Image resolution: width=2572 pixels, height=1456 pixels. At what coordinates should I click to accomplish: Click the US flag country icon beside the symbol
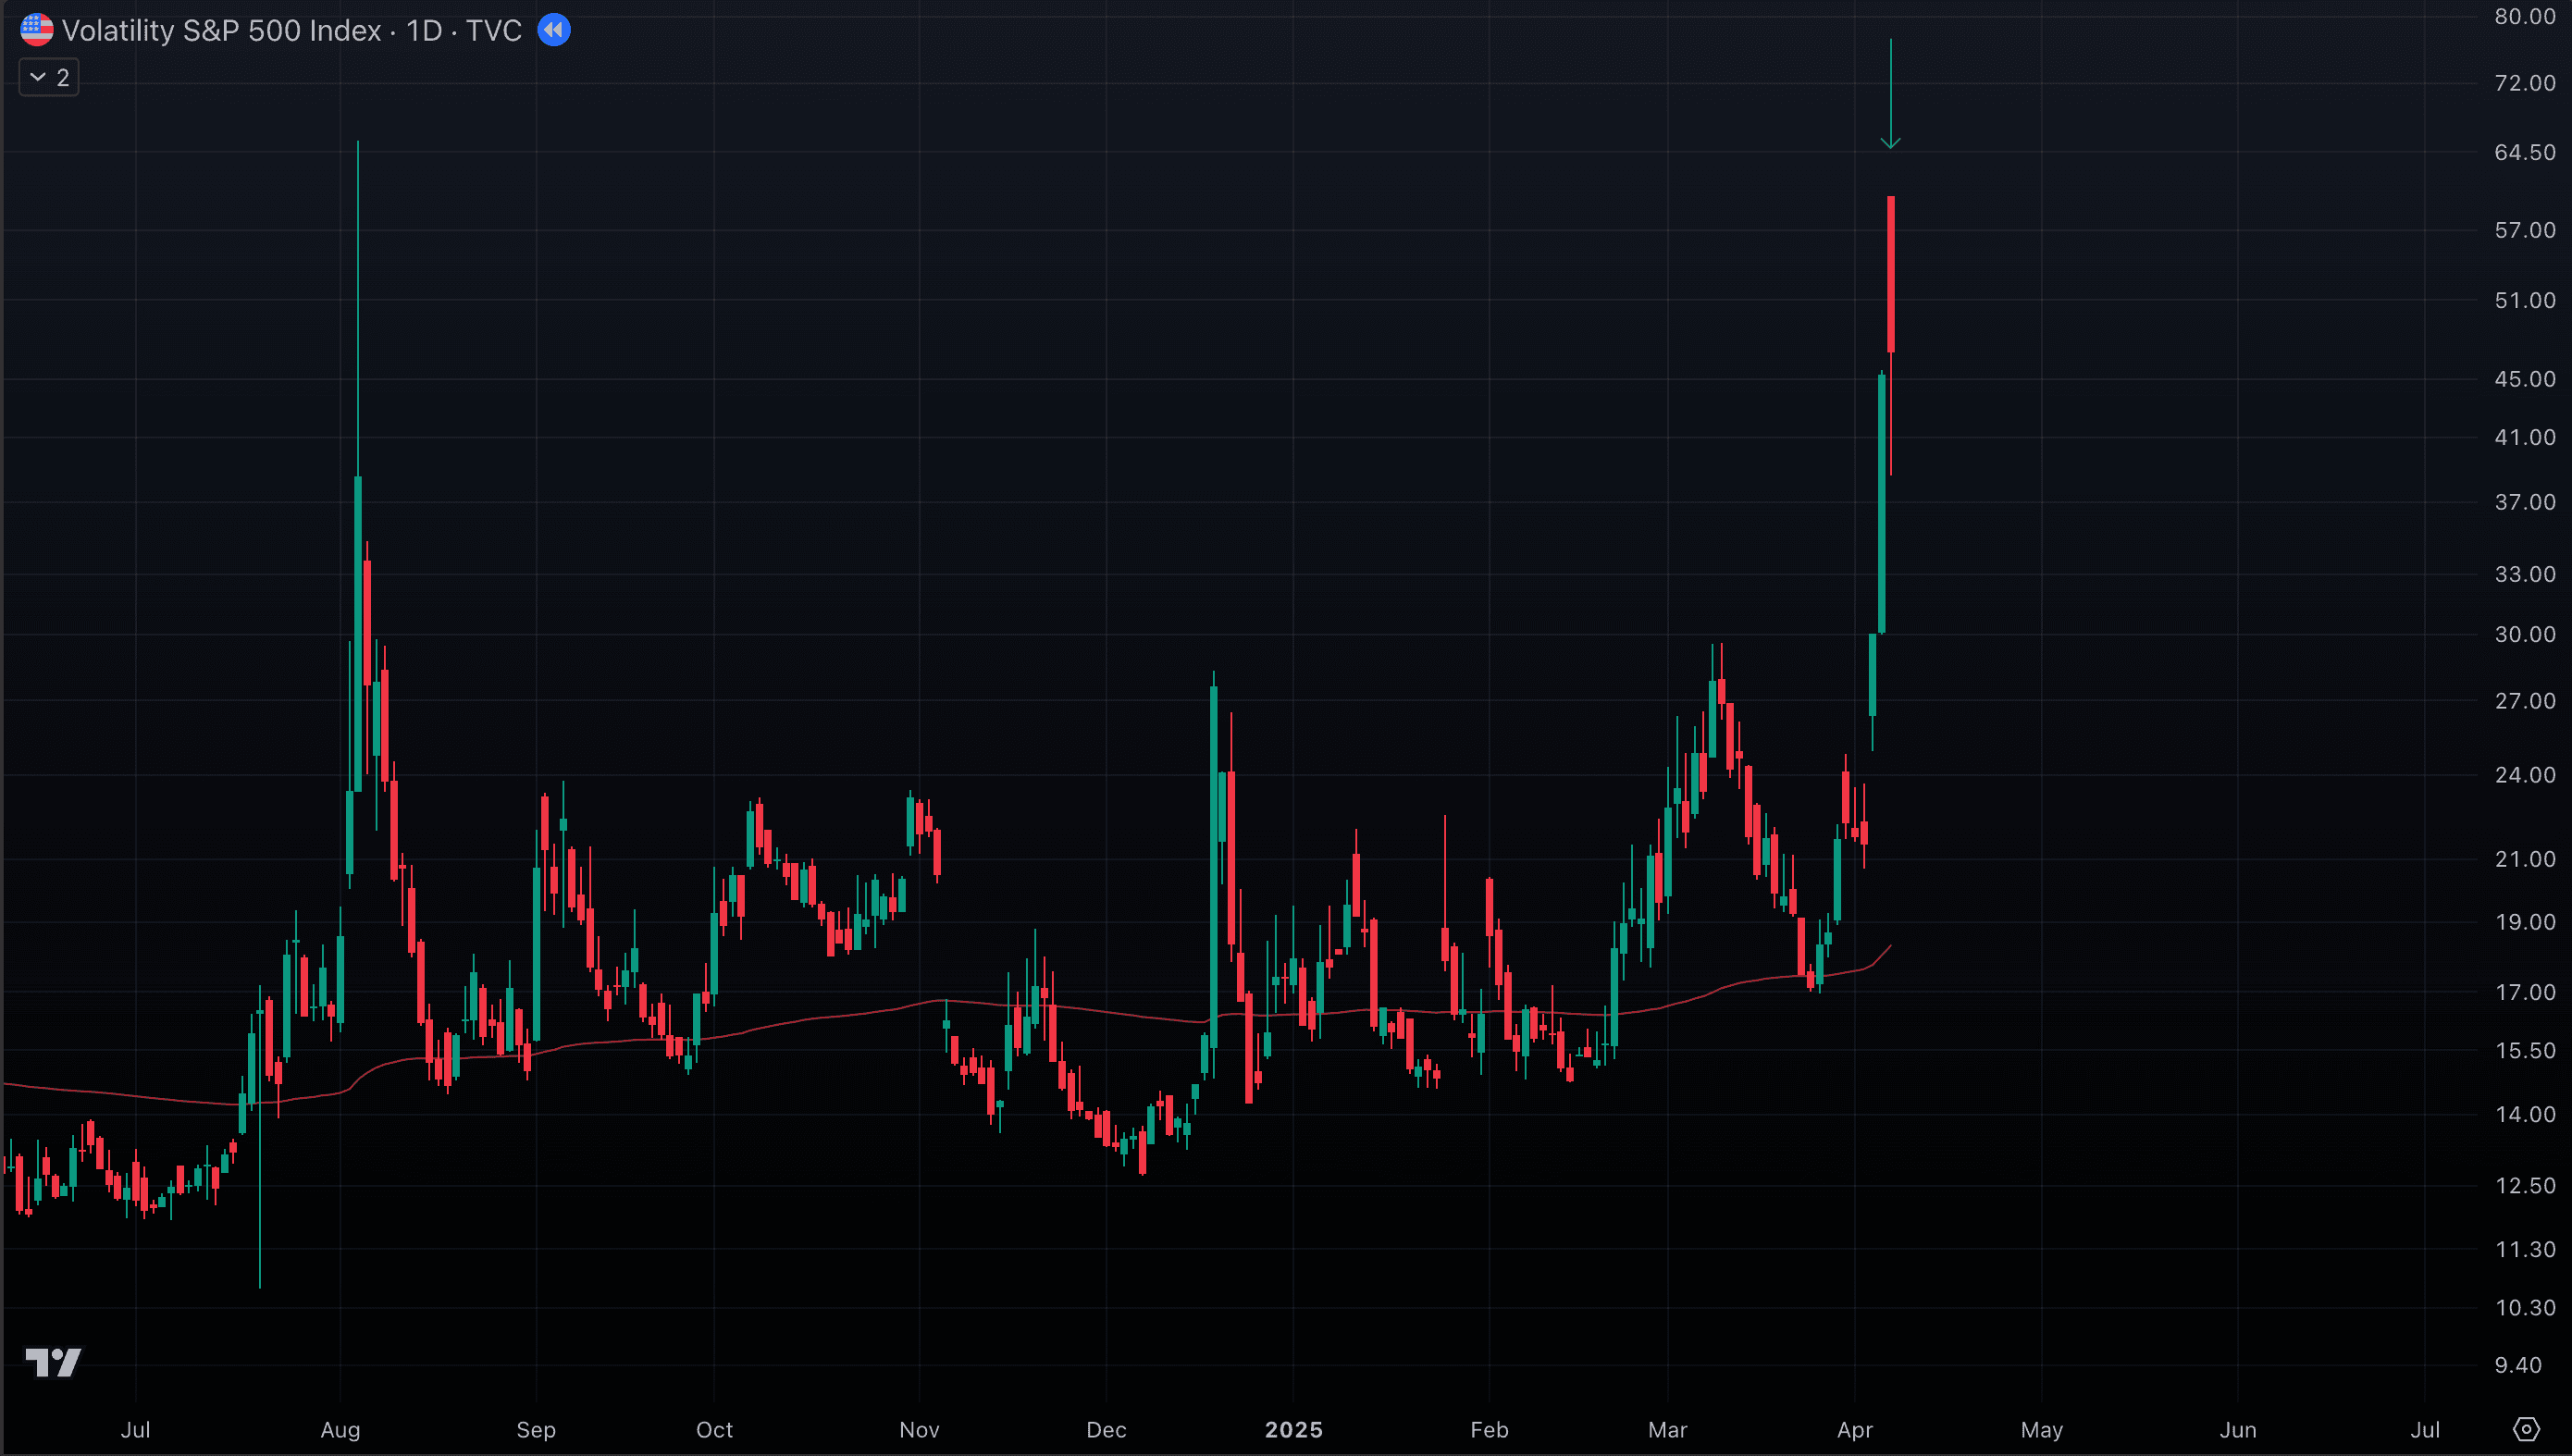[x=36, y=30]
